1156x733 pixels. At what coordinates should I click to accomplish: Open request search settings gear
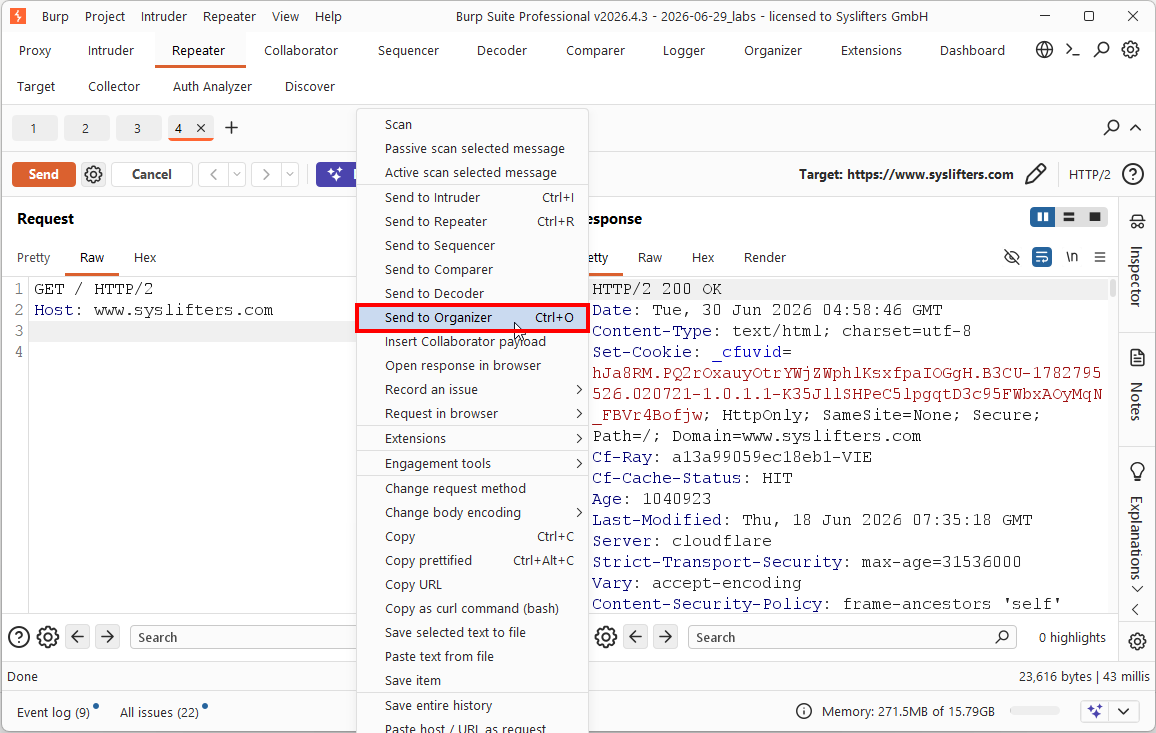[48, 636]
